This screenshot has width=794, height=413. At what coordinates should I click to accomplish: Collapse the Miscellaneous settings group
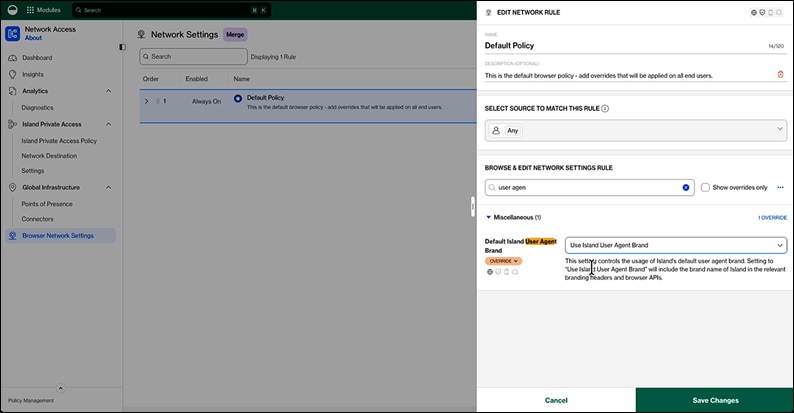click(488, 217)
